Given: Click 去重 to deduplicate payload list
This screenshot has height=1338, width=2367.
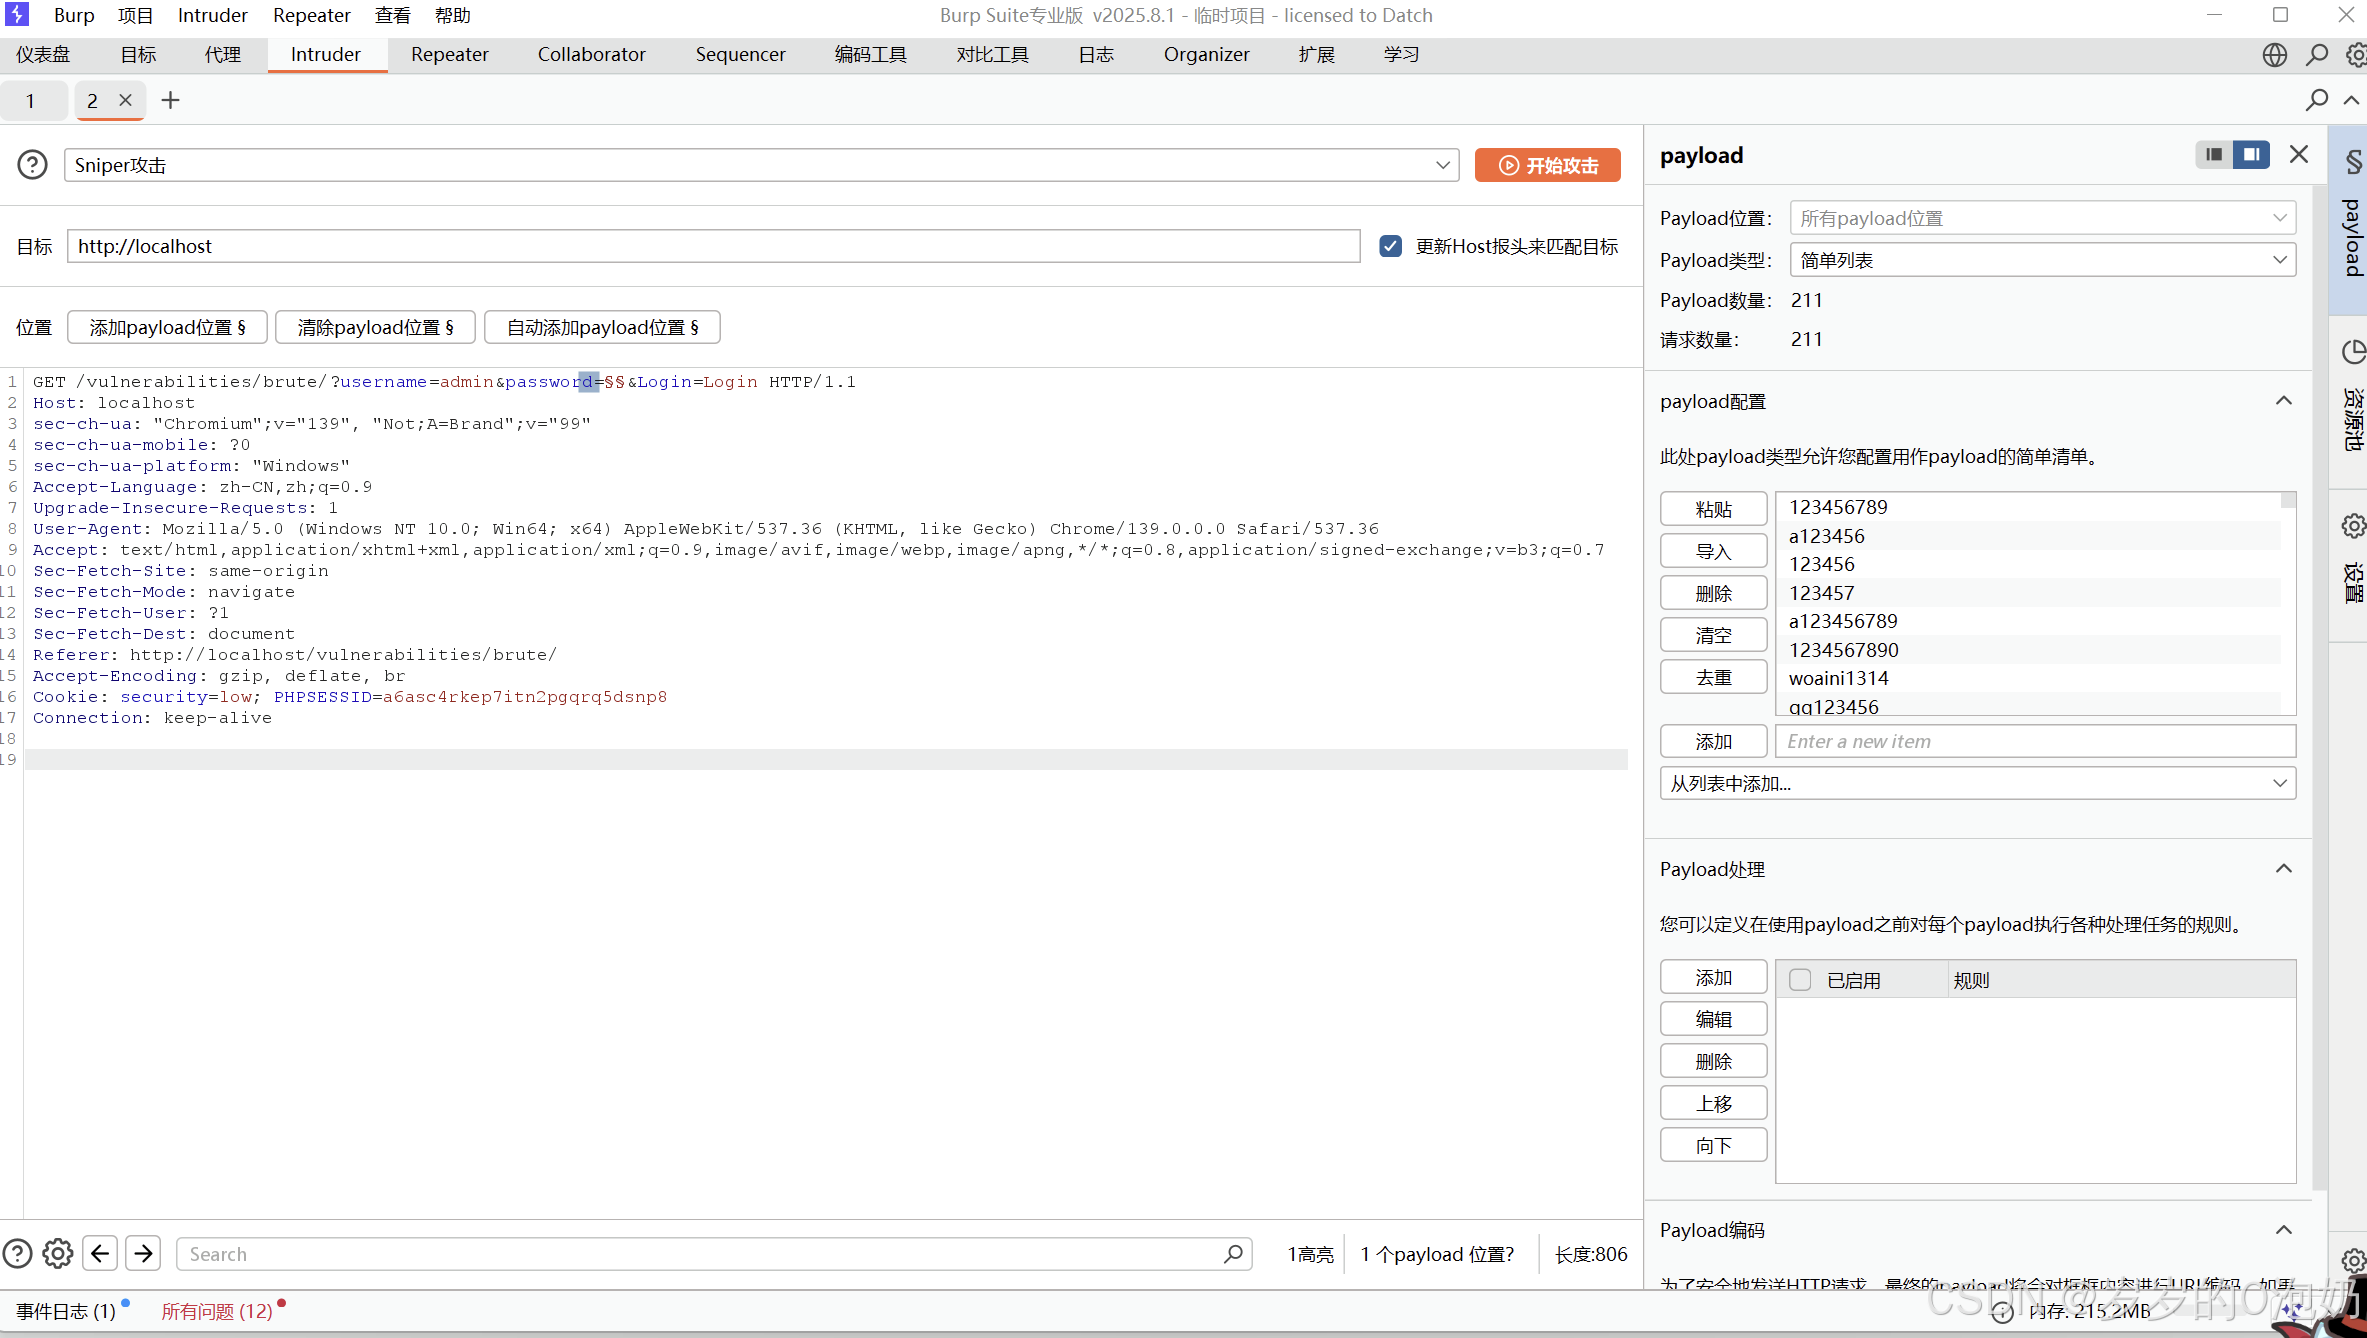Looking at the screenshot, I should coord(1713,676).
